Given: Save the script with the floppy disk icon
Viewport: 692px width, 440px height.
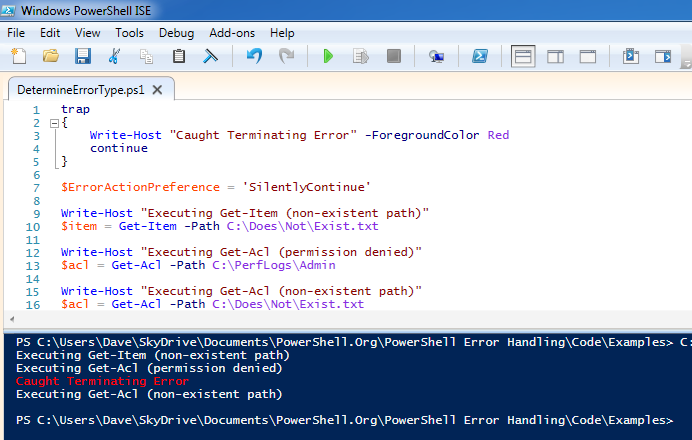Looking at the screenshot, I should pos(83,57).
